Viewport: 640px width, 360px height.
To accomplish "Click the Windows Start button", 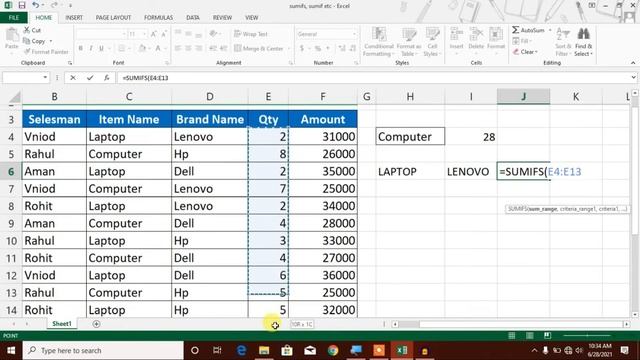I will point(11,350).
